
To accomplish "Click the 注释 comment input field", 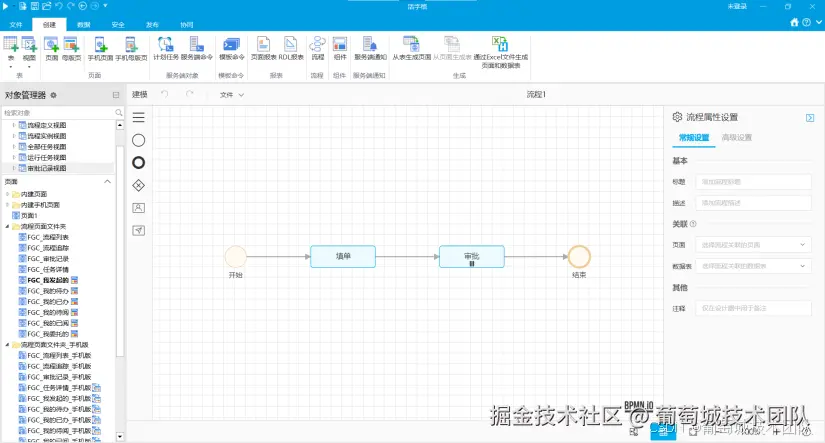I will pyautogui.click(x=753, y=308).
